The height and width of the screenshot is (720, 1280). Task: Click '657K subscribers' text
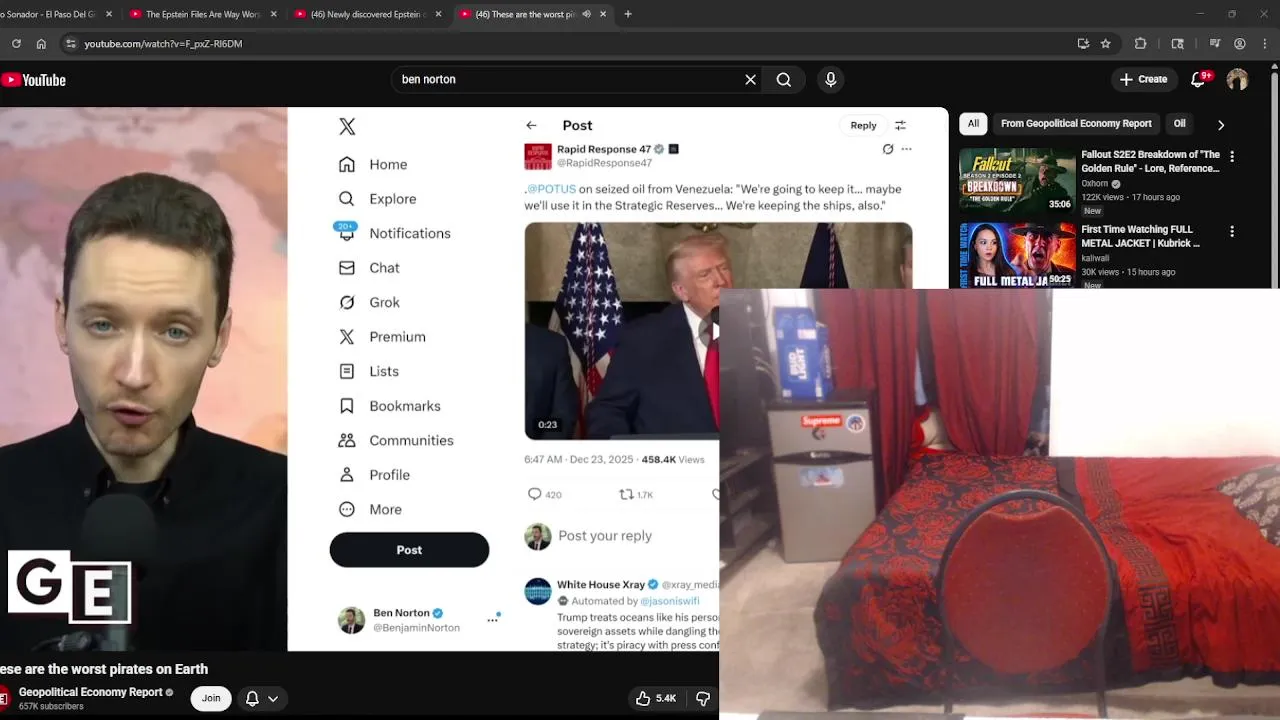pos(51,707)
